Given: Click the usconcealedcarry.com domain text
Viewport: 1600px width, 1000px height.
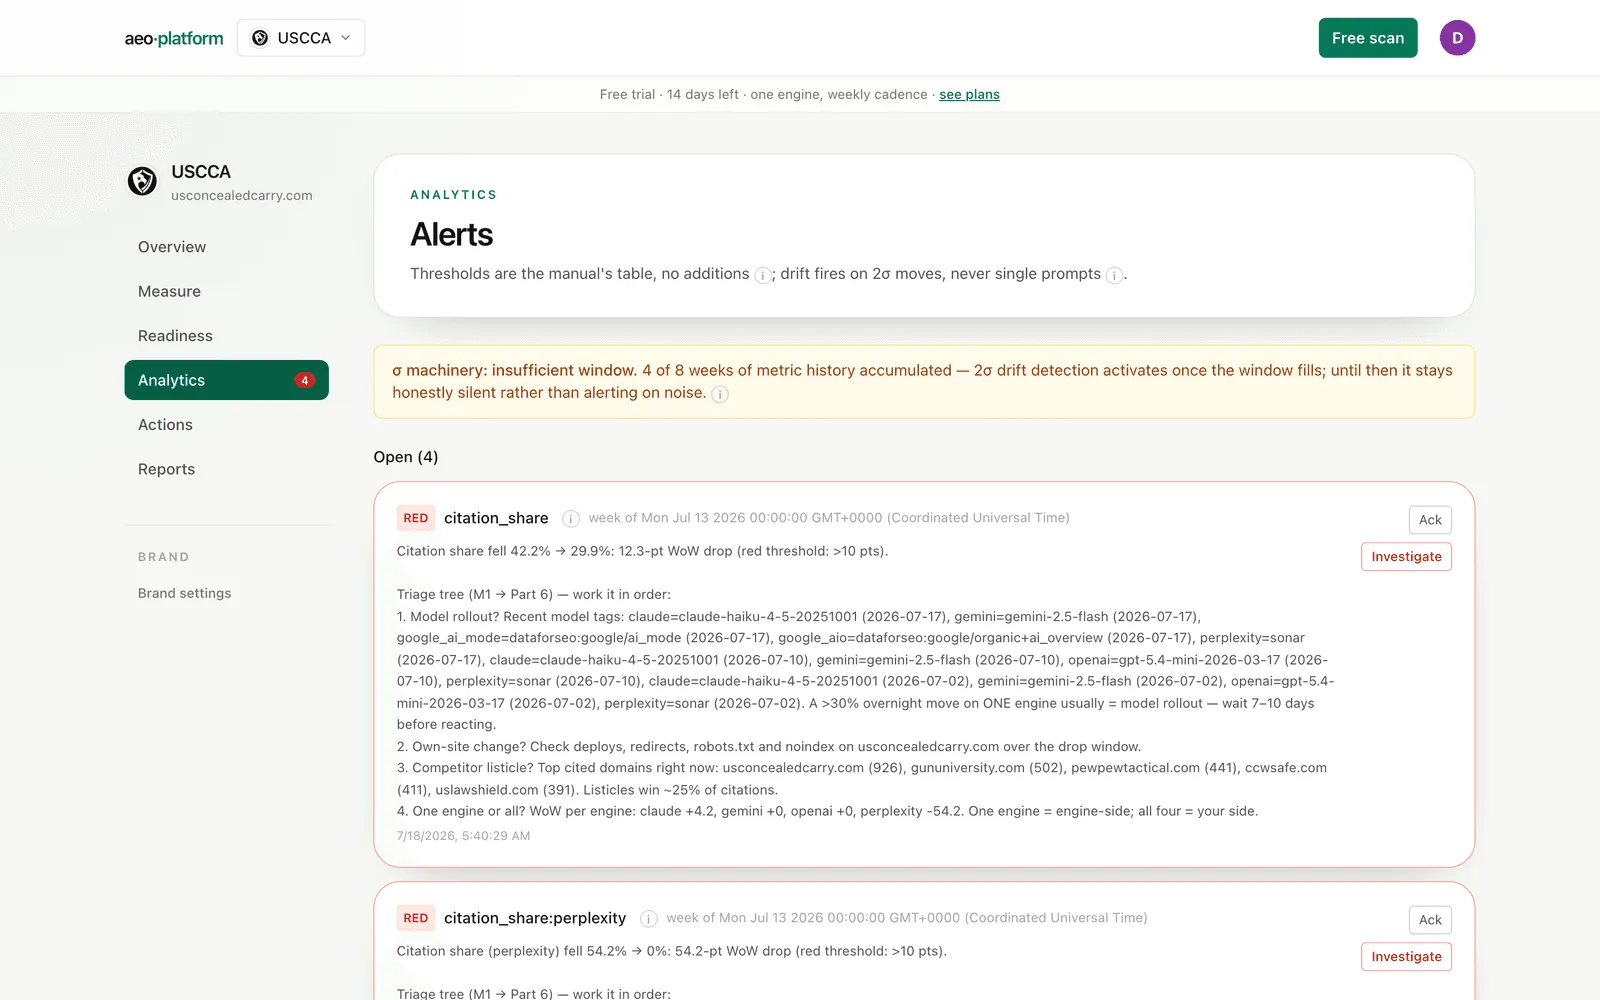Looking at the screenshot, I should click(x=242, y=196).
